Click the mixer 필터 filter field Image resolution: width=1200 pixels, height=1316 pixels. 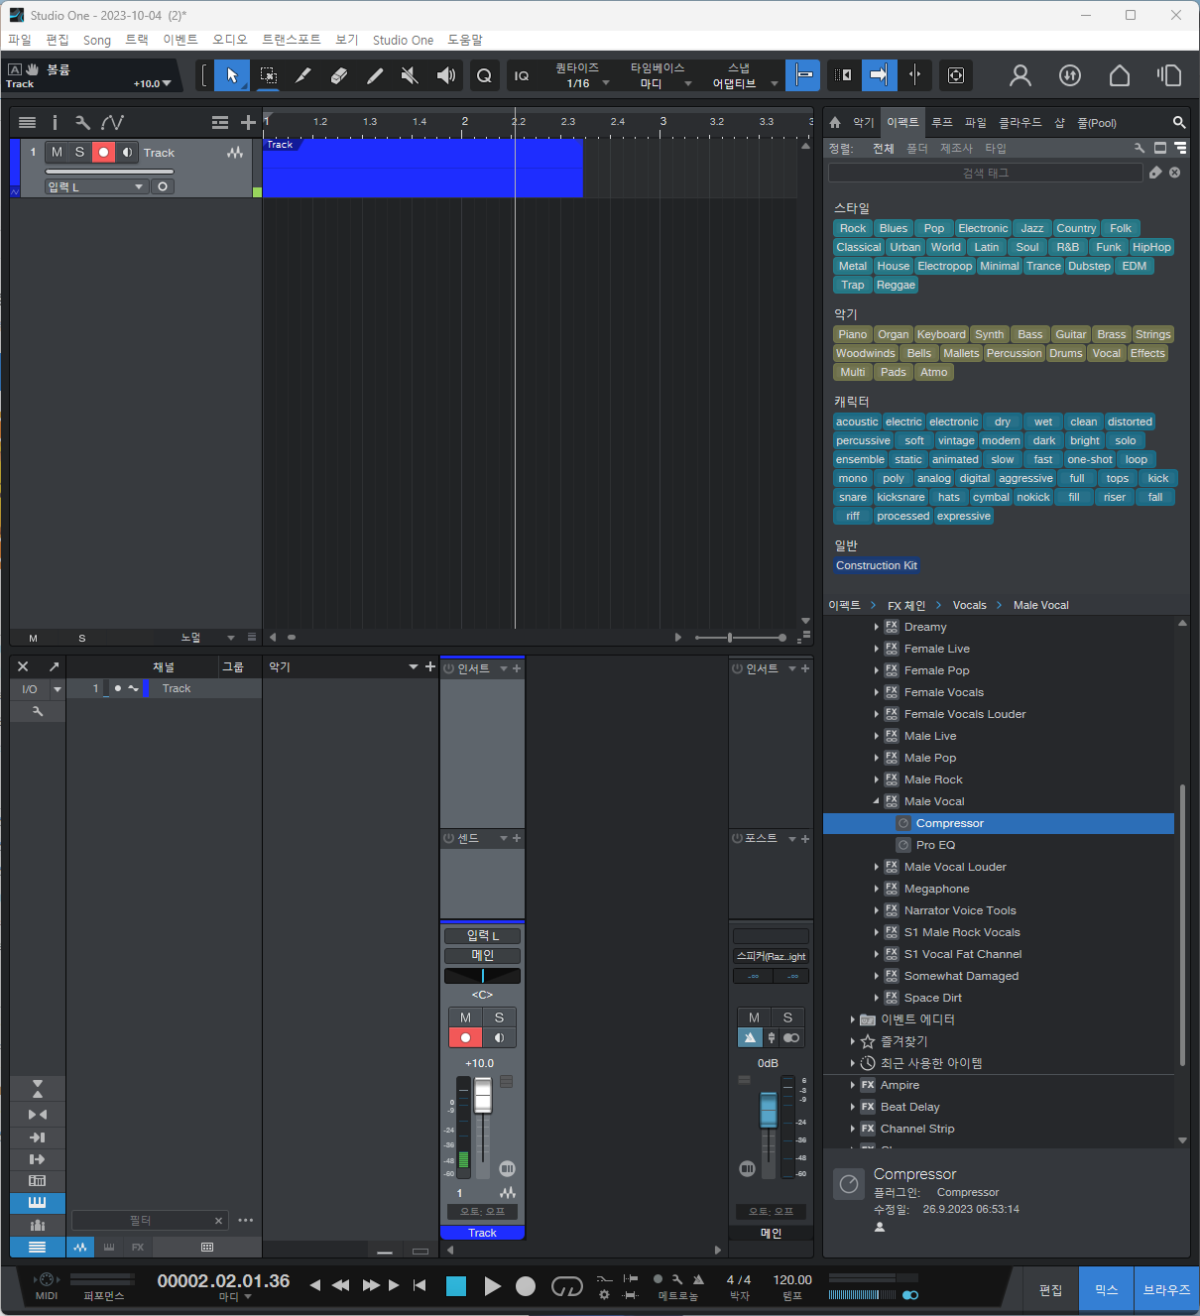tap(148, 1220)
